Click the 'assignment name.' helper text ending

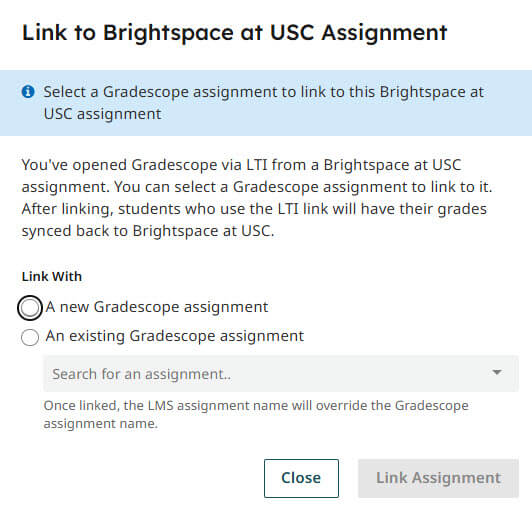[100, 424]
